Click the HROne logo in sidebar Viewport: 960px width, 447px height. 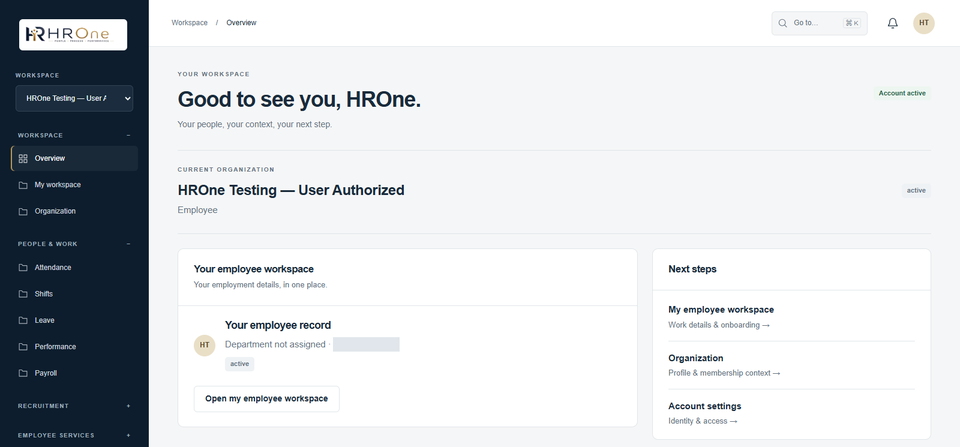[73, 34]
